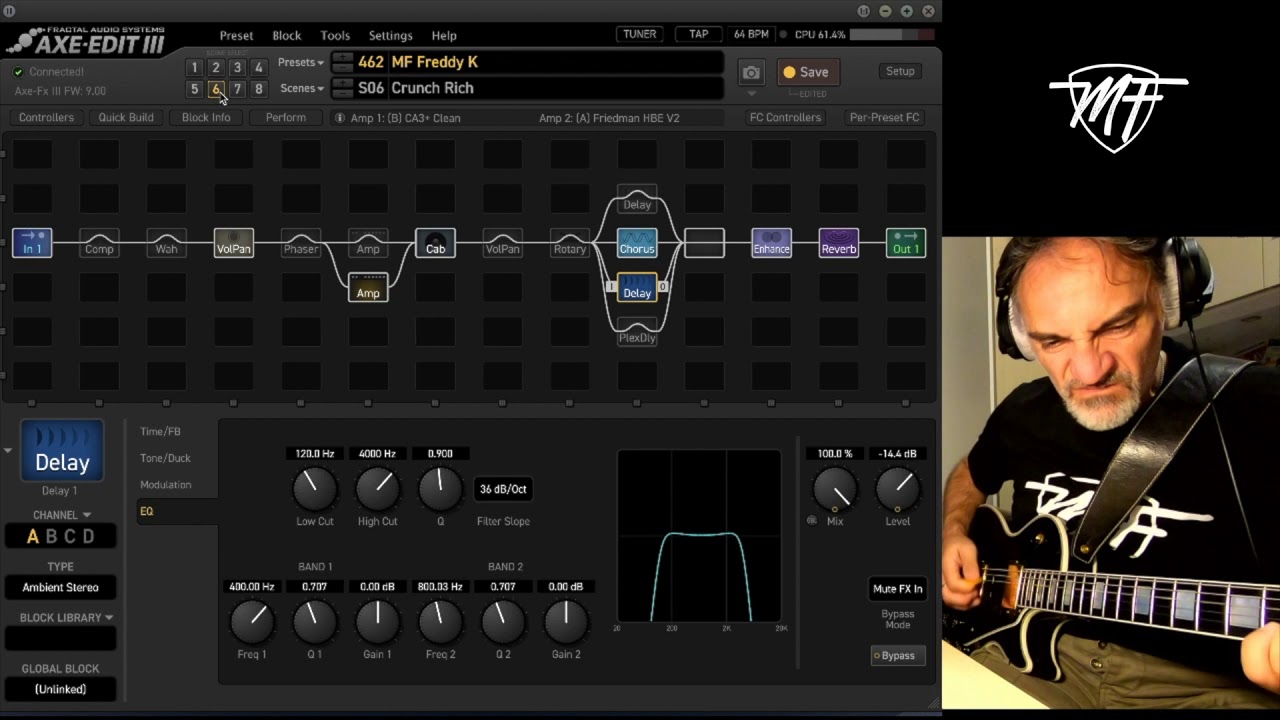1280x720 pixels.
Task: Select the Phaser block
Action: click(300, 243)
